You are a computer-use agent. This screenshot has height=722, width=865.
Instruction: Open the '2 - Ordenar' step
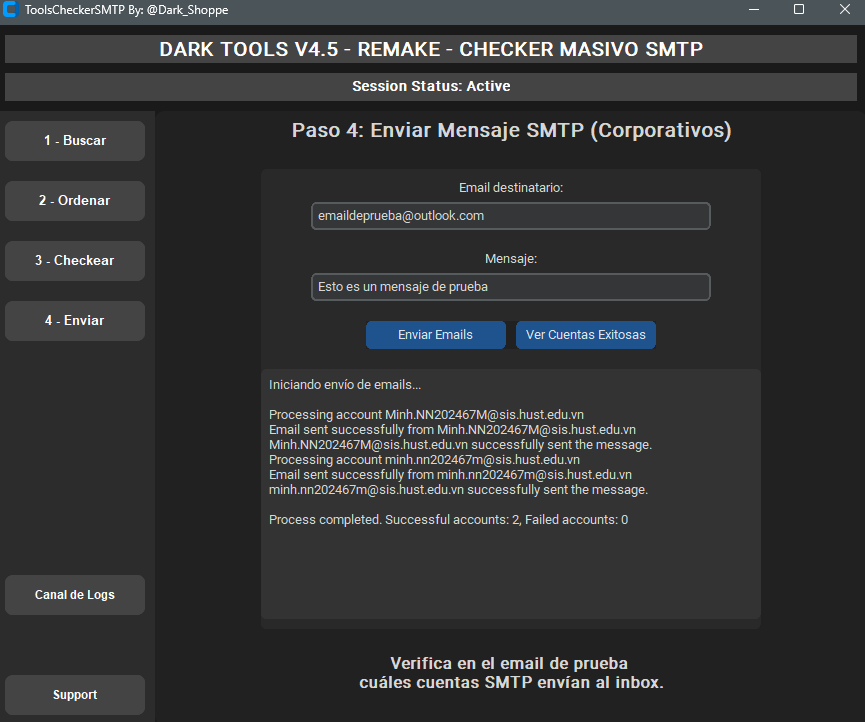pos(74,200)
